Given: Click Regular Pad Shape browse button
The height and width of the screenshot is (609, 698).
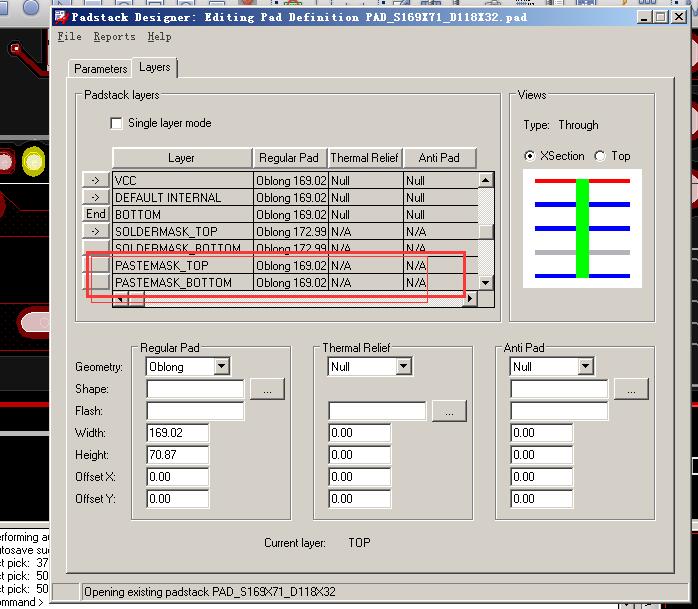Looking at the screenshot, I should tap(267, 389).
